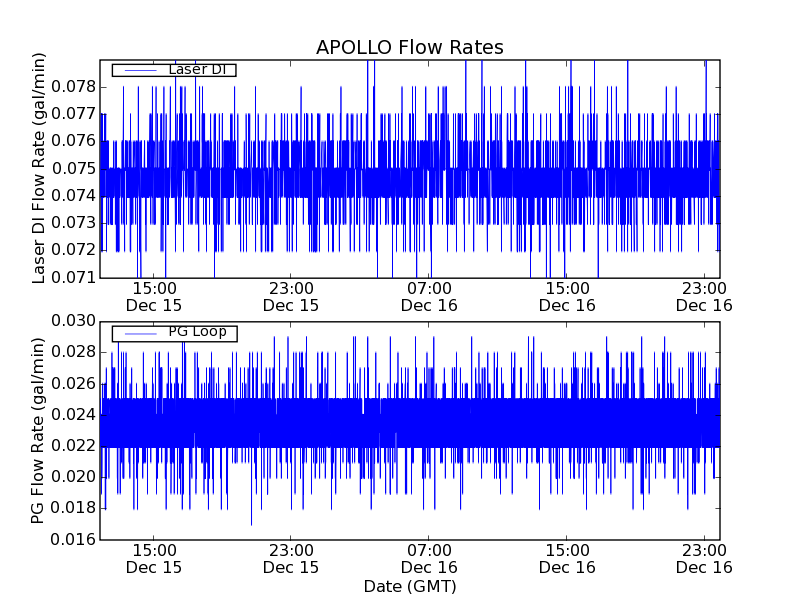This screenshot has width=800, height=600.
Task: Click the 'APOLLO Flow Rates' chart title
Action: coord(410,47)
